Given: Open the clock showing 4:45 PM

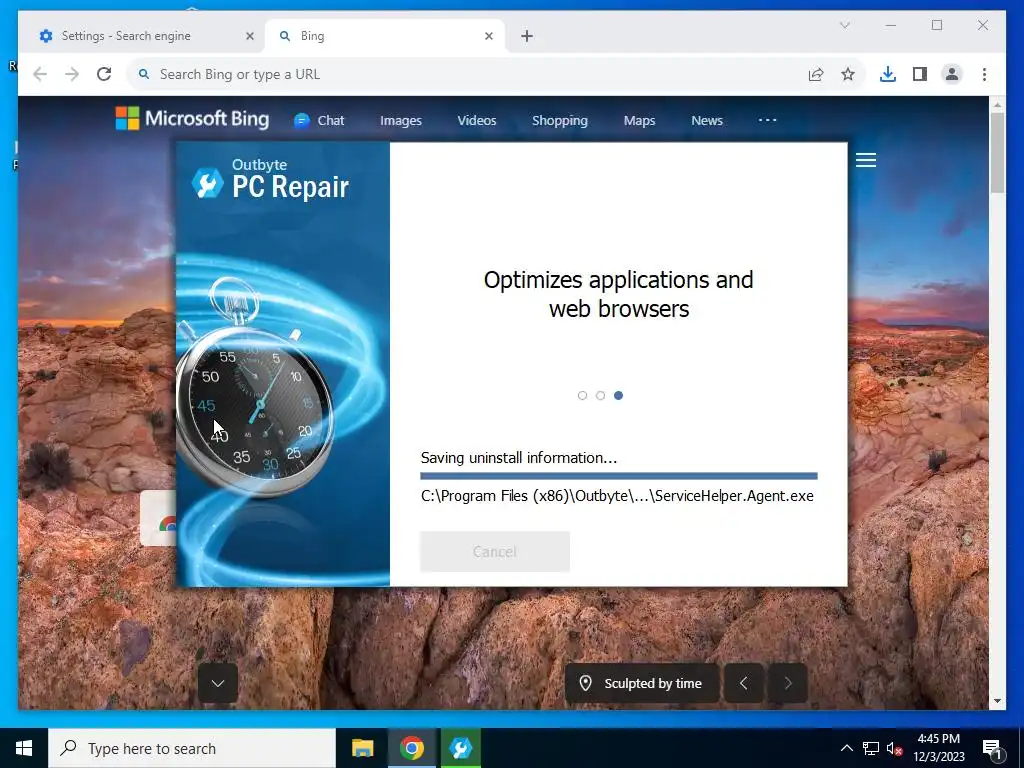Looking at the screenshot, I should point(938,748).
